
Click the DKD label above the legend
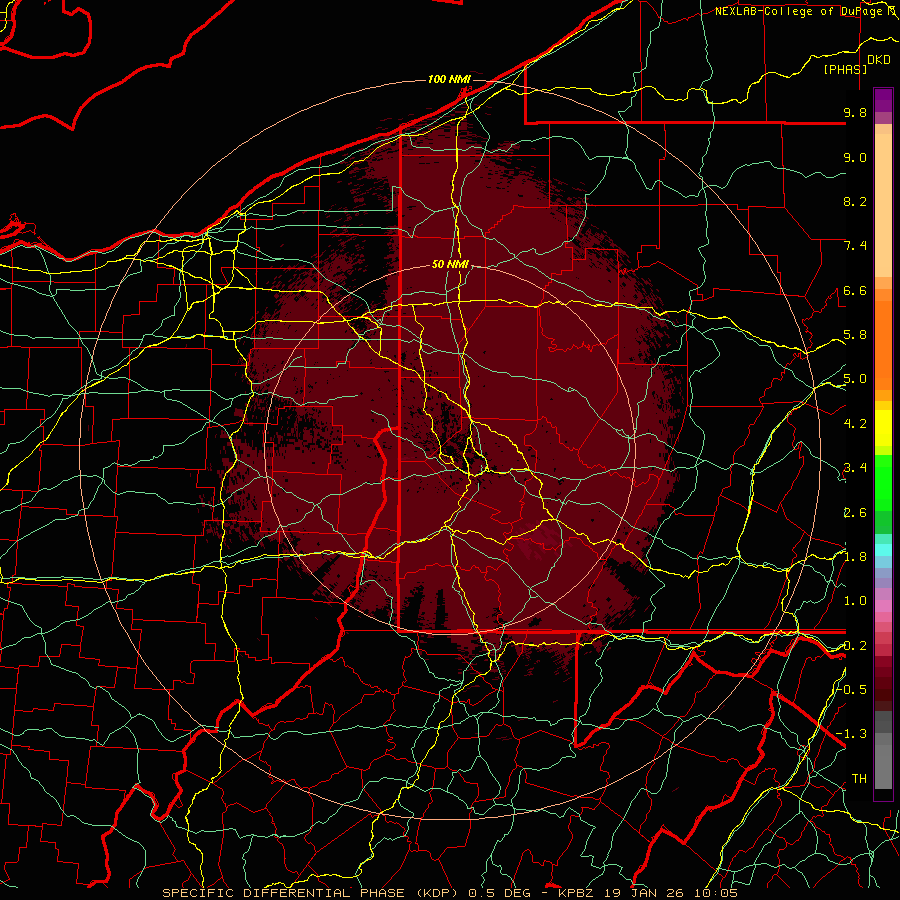pyautogui.click(x=879, y=60)
